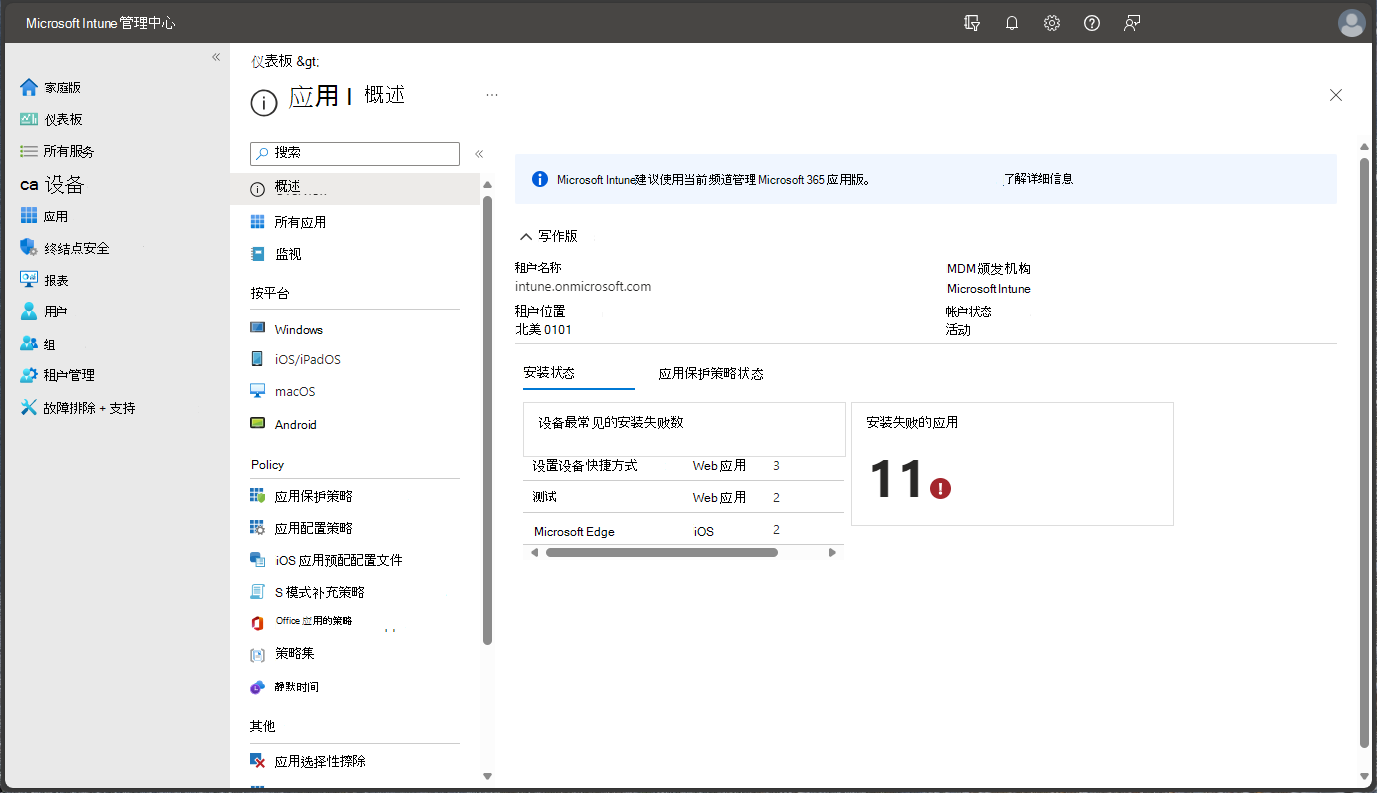Collapse the main left navigation pane

(216, 57)
